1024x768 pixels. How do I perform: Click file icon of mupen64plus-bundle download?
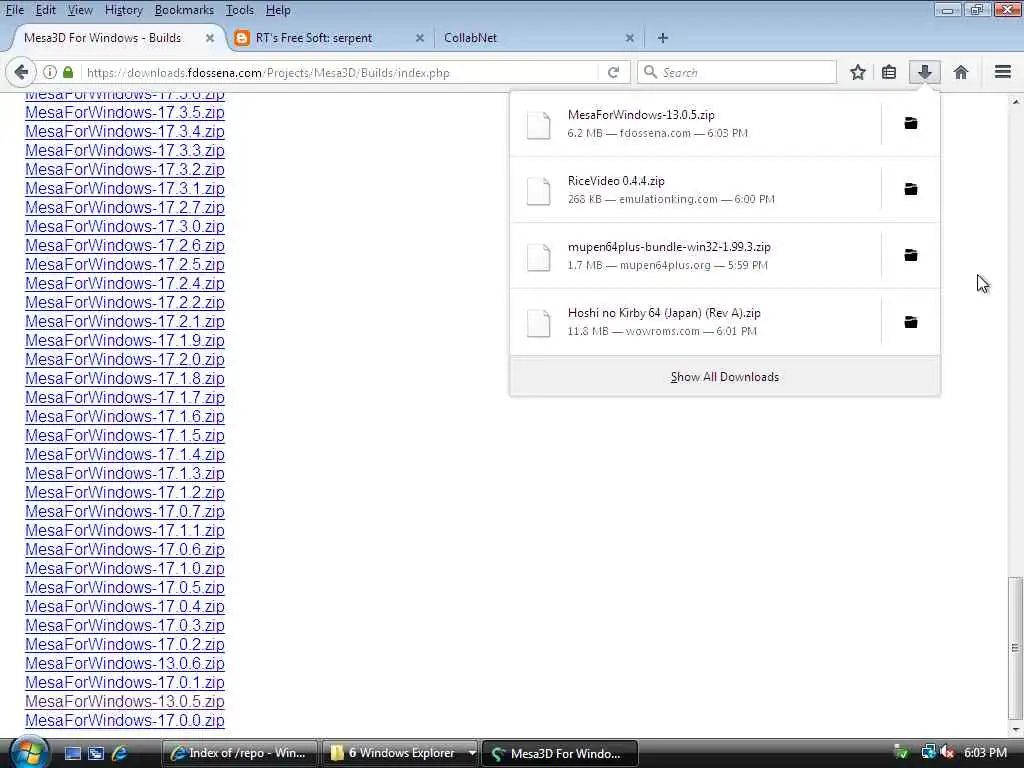(x=539, y=256)
